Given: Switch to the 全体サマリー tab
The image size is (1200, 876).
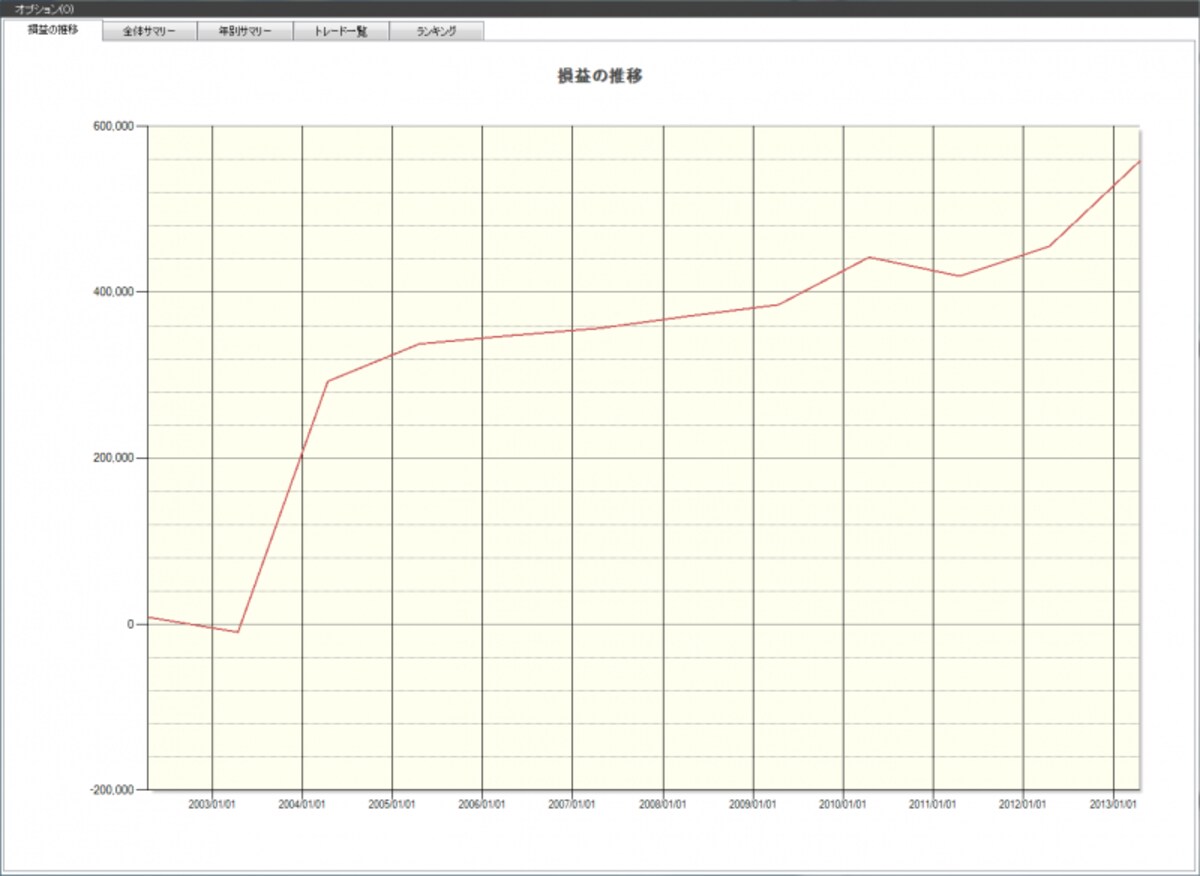Looking at the screenshot, I should point(150,31).
